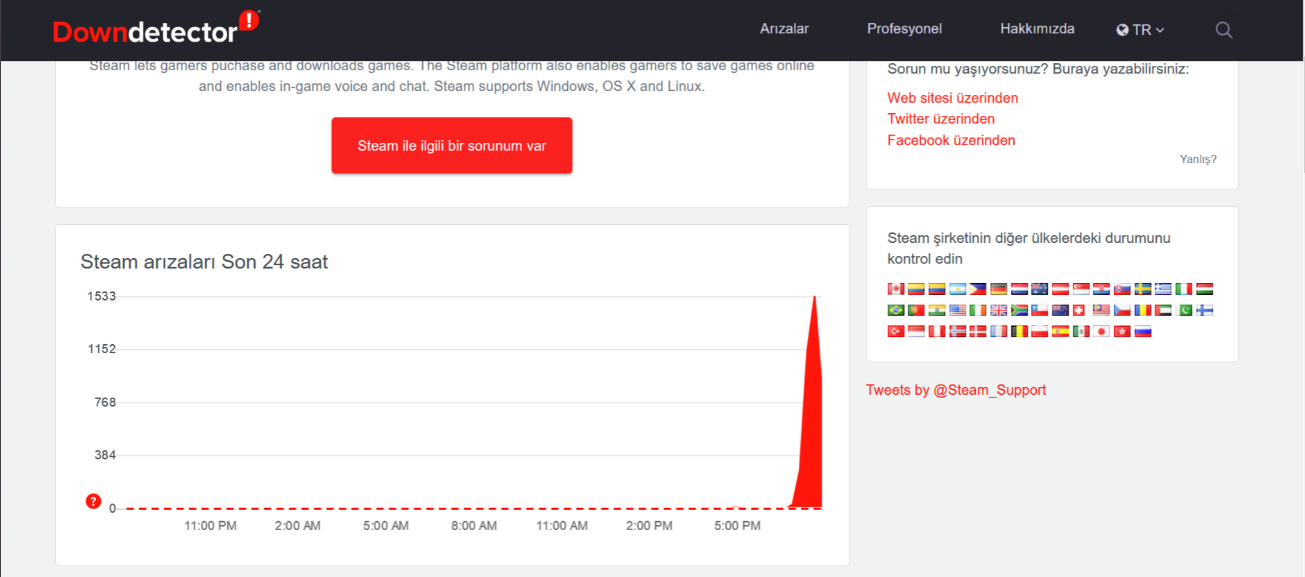Select the Slovakia flag
This screenshot has height=577, width=1305.
coord(1123,289)
